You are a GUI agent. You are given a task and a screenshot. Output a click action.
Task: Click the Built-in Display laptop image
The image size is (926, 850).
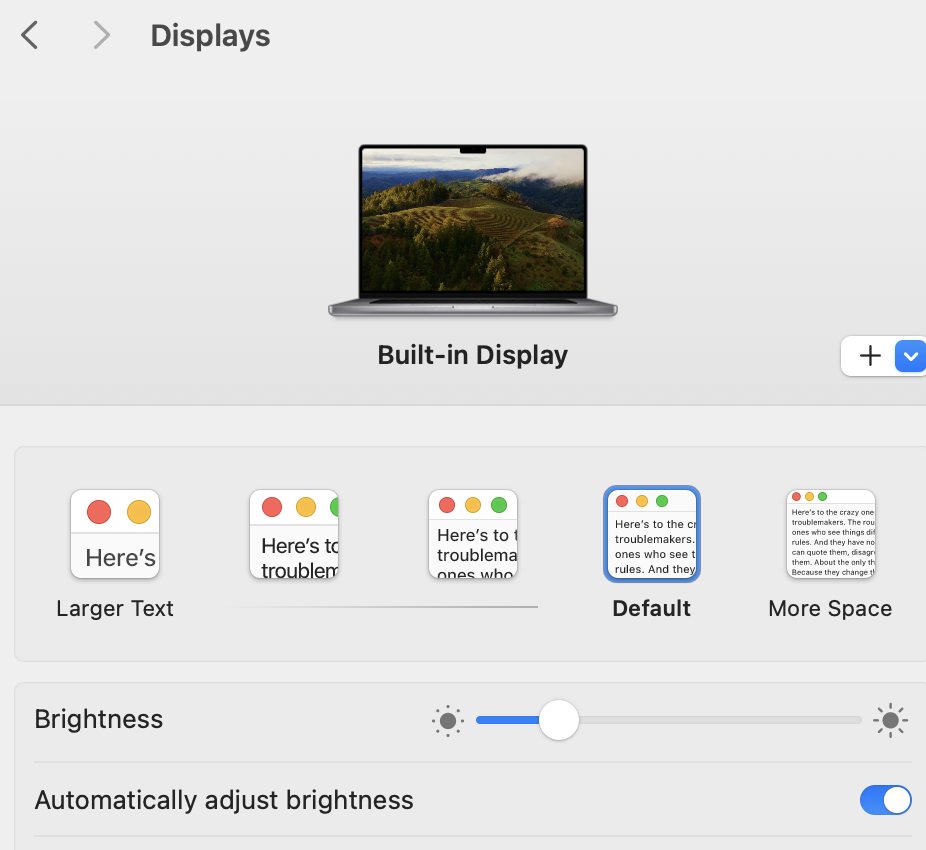point(472,228)
